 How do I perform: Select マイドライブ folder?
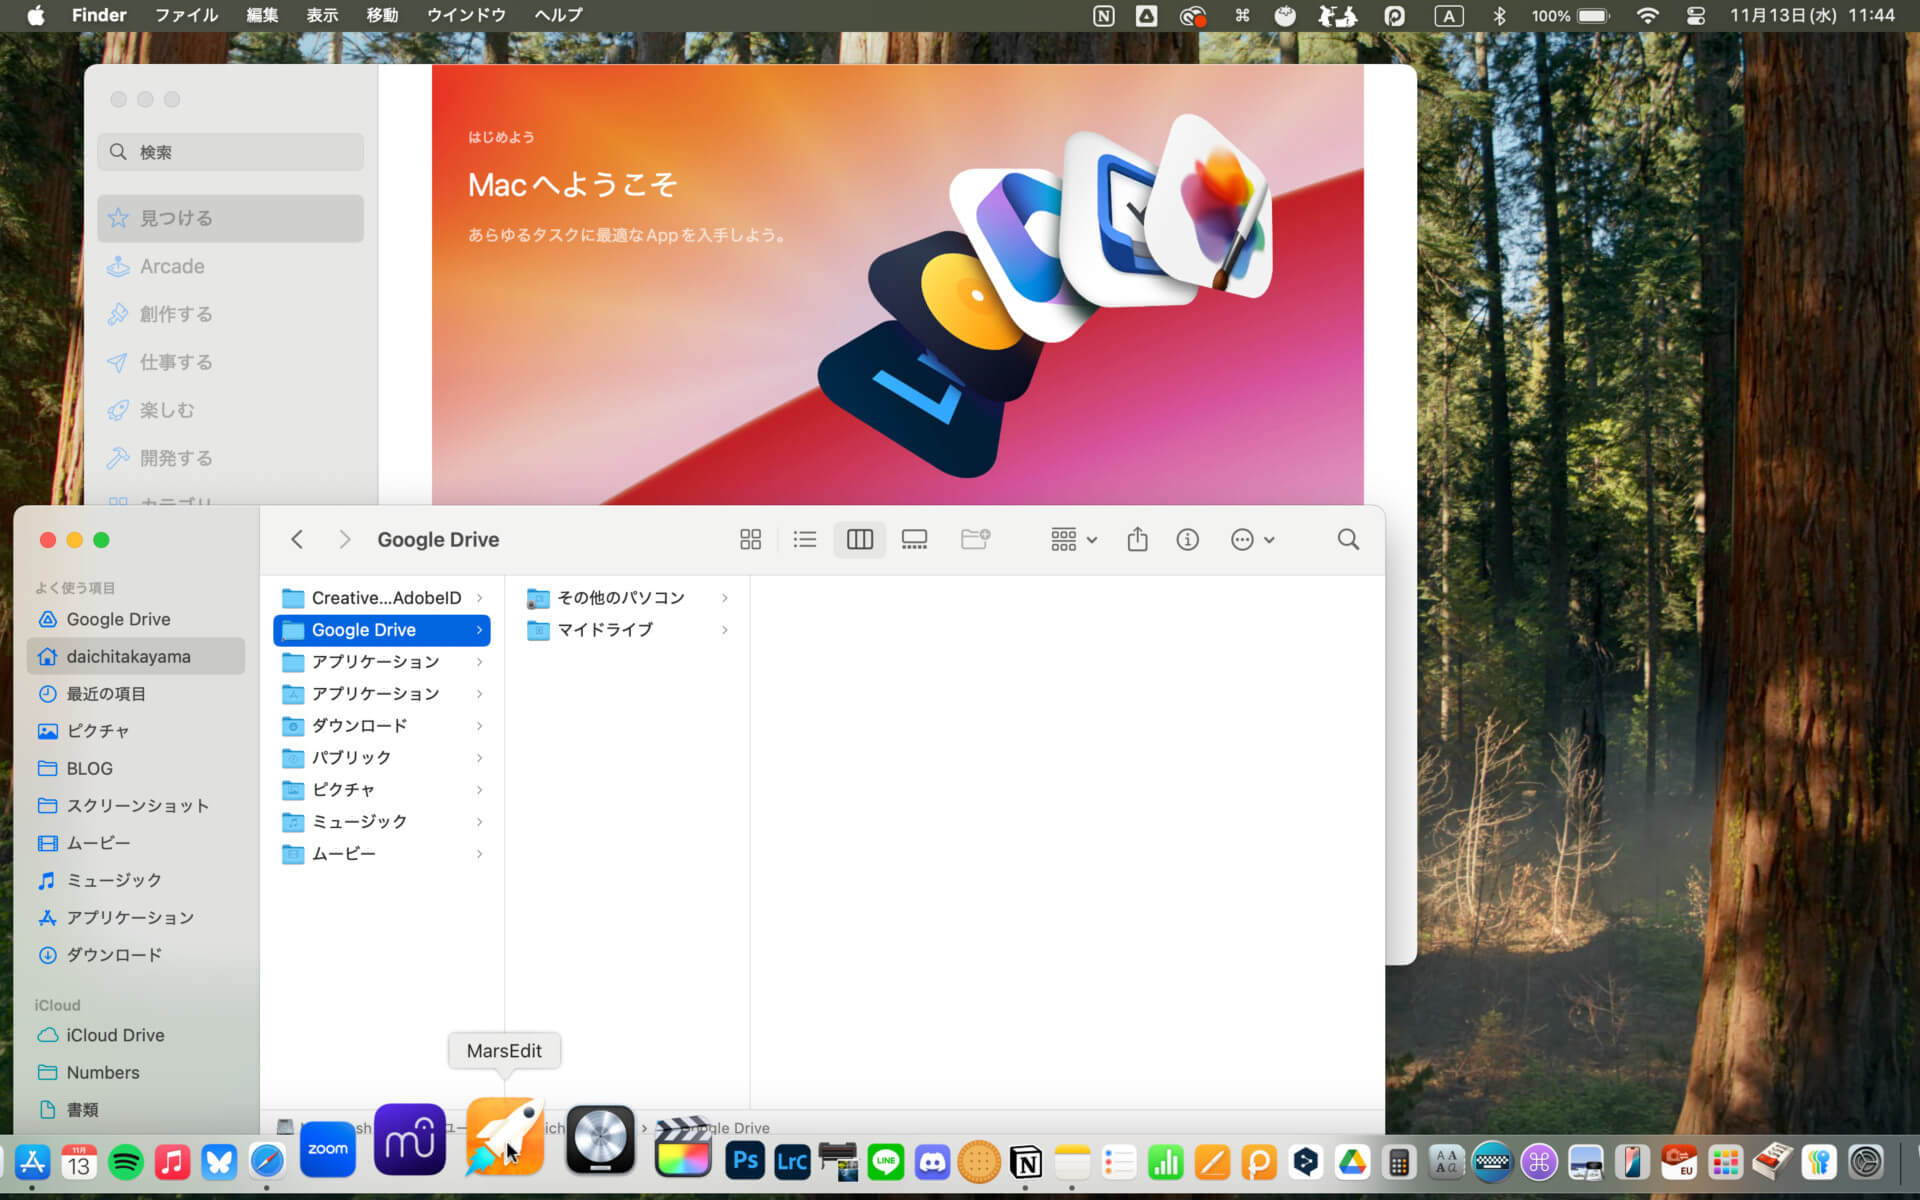[627, 630]
